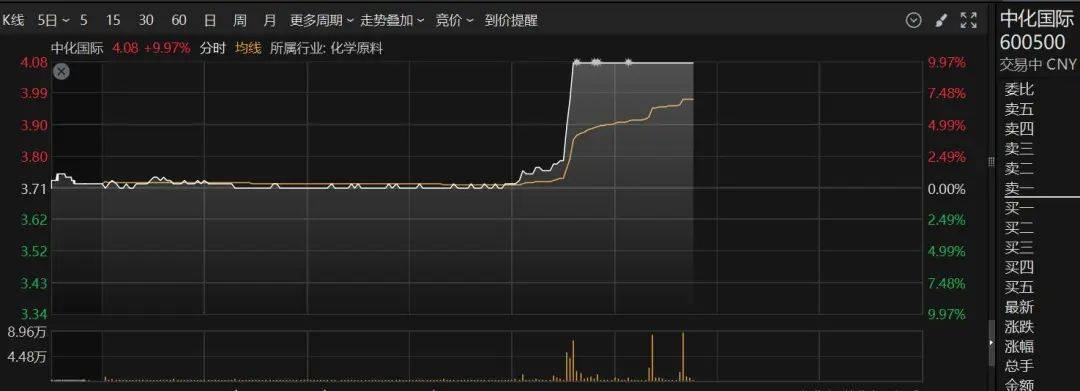Viewport: 1080px width, 391px height.
Task: Select the 60 minute period tab
Action: (x=179, y=21)
